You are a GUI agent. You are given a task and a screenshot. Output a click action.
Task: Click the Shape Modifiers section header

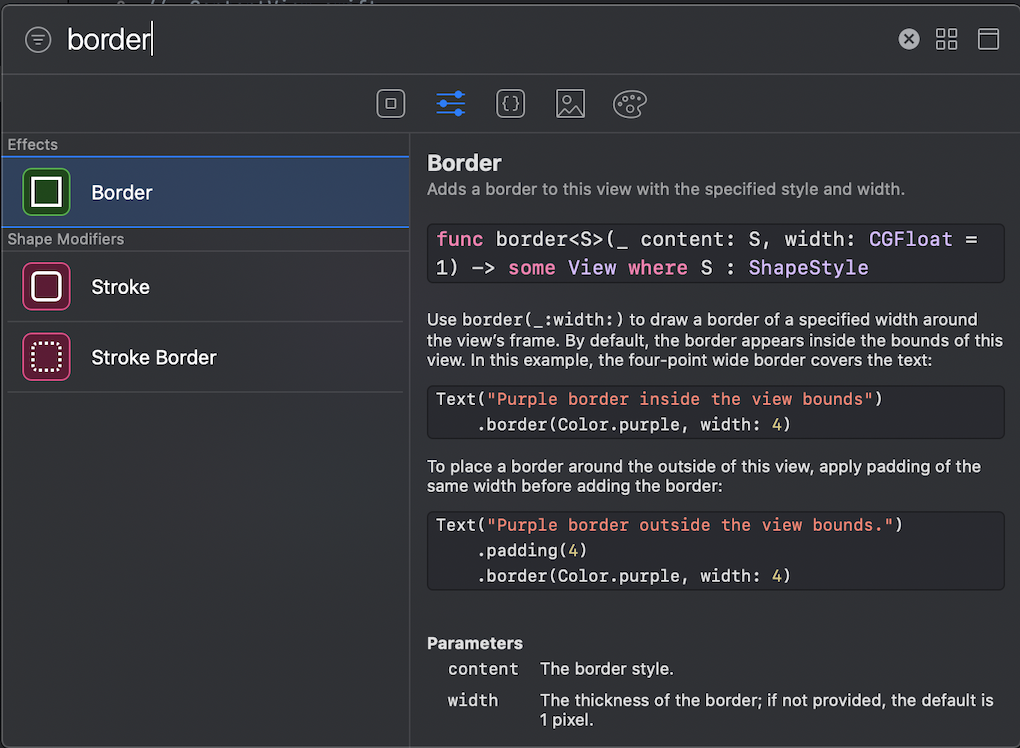tap(66, 239)
